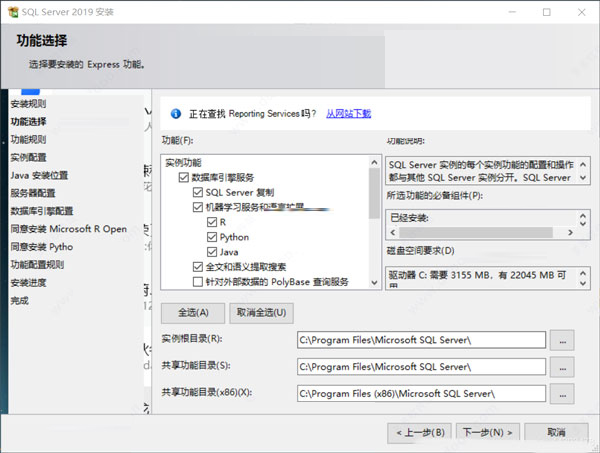Minimize the setup window
600x453 pixels.
coord(512,12)
